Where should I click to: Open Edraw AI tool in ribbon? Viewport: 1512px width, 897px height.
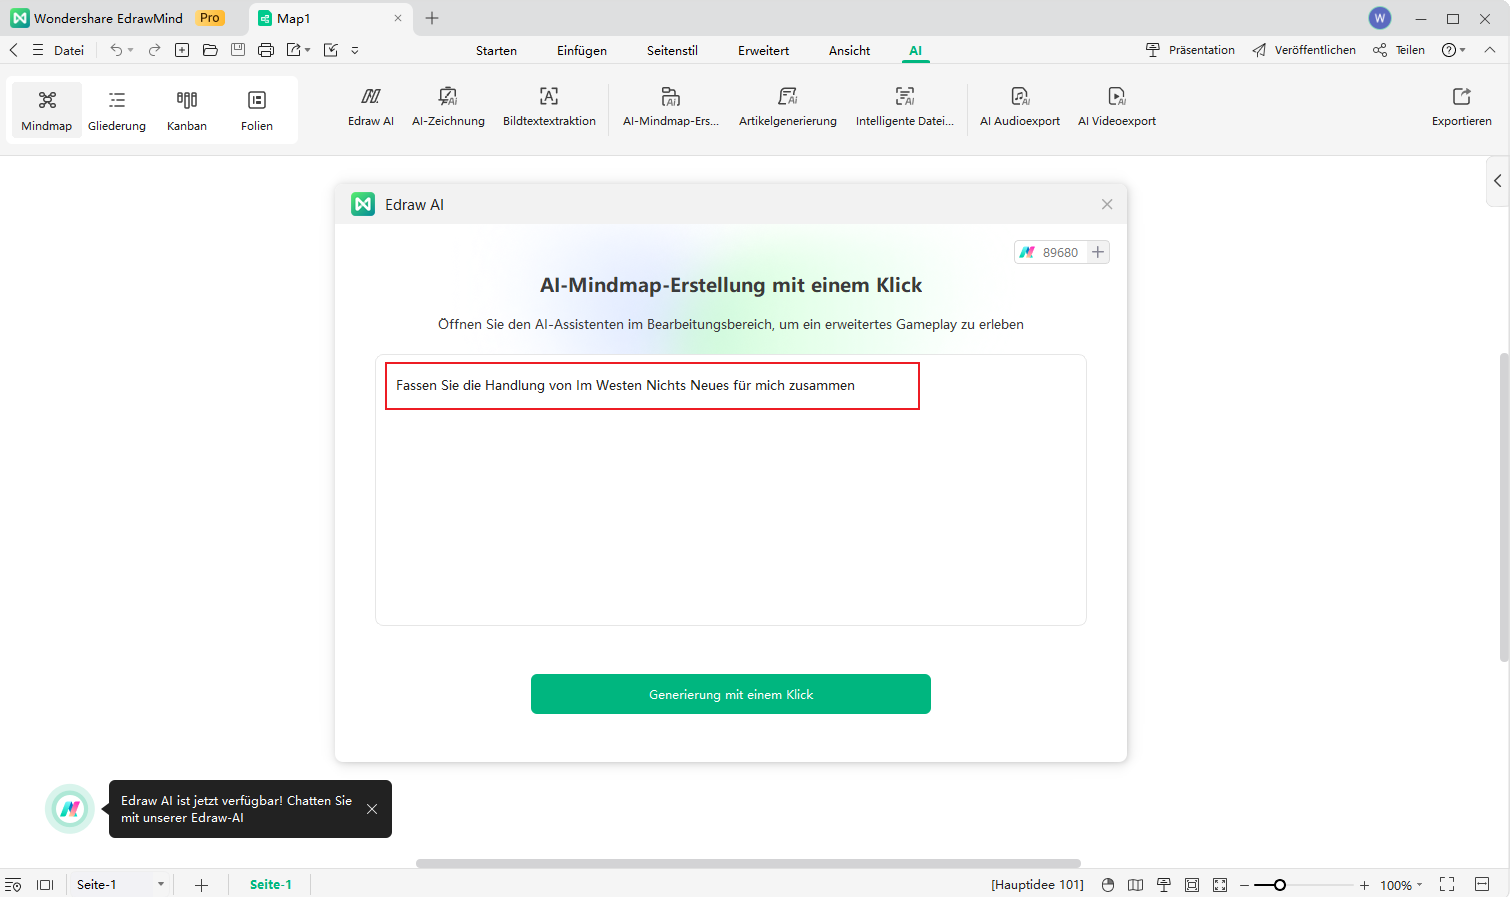[371, 106]
